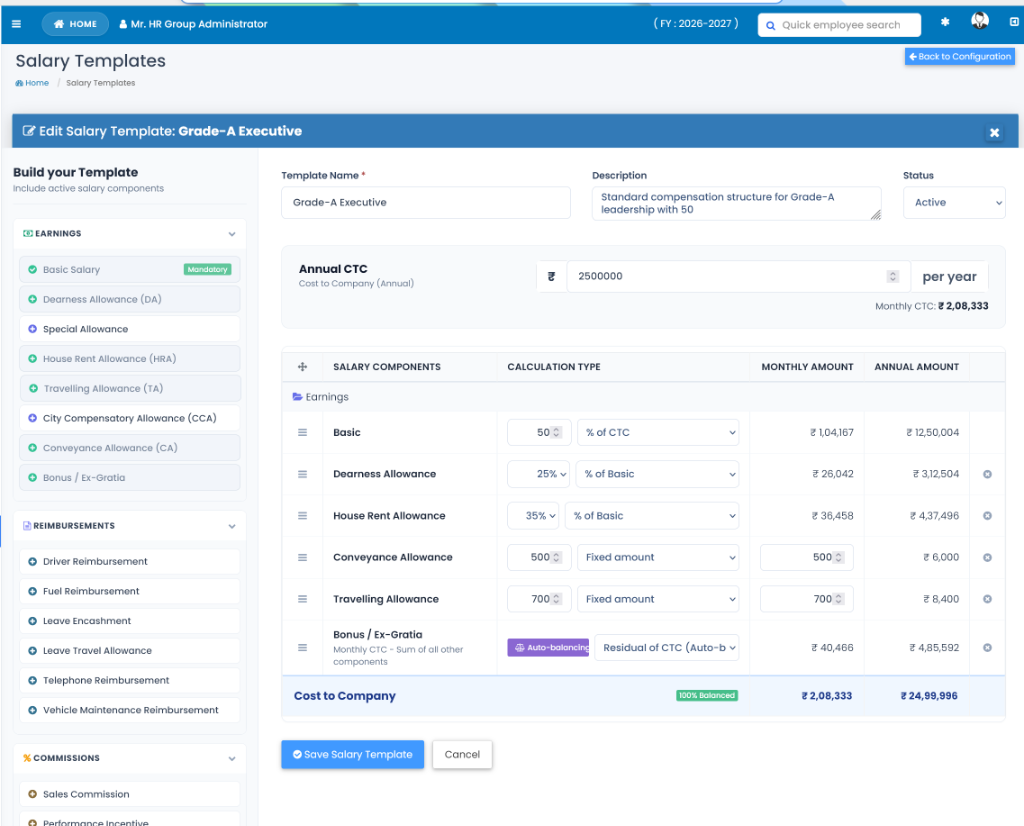Open Dearness Allowance calculation type dropdown
The height and width of the screenshot is (826, 1024).
(x=657, y=474)
